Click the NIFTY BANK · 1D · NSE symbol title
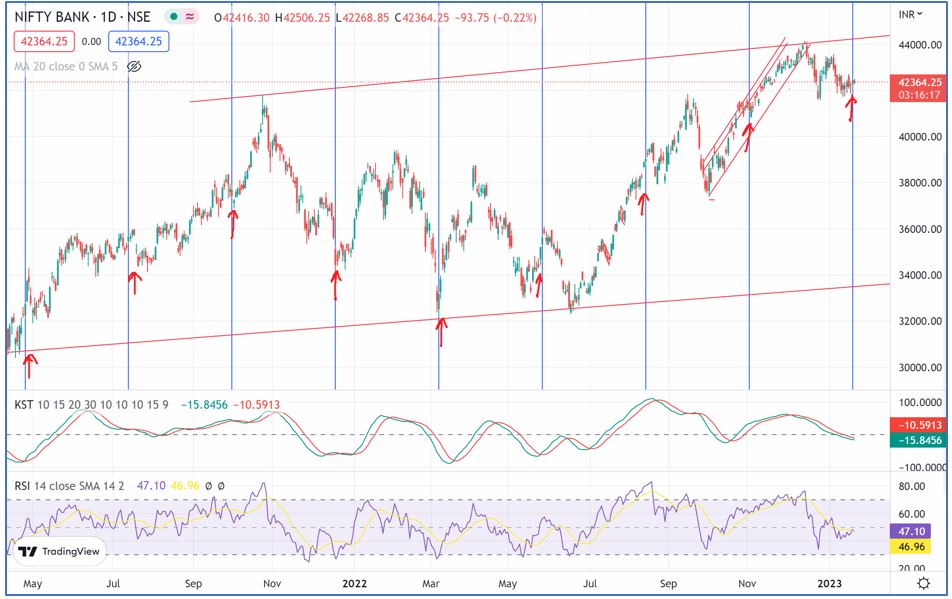Viewport: 952px width, 599px height. 83,17
